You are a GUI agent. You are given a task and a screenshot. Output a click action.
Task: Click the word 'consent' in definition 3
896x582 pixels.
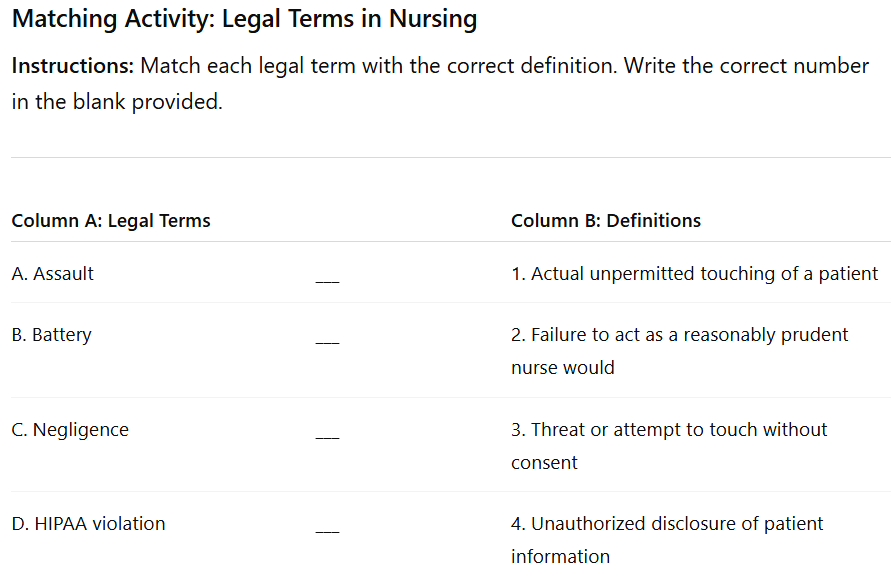click(544, 463)
